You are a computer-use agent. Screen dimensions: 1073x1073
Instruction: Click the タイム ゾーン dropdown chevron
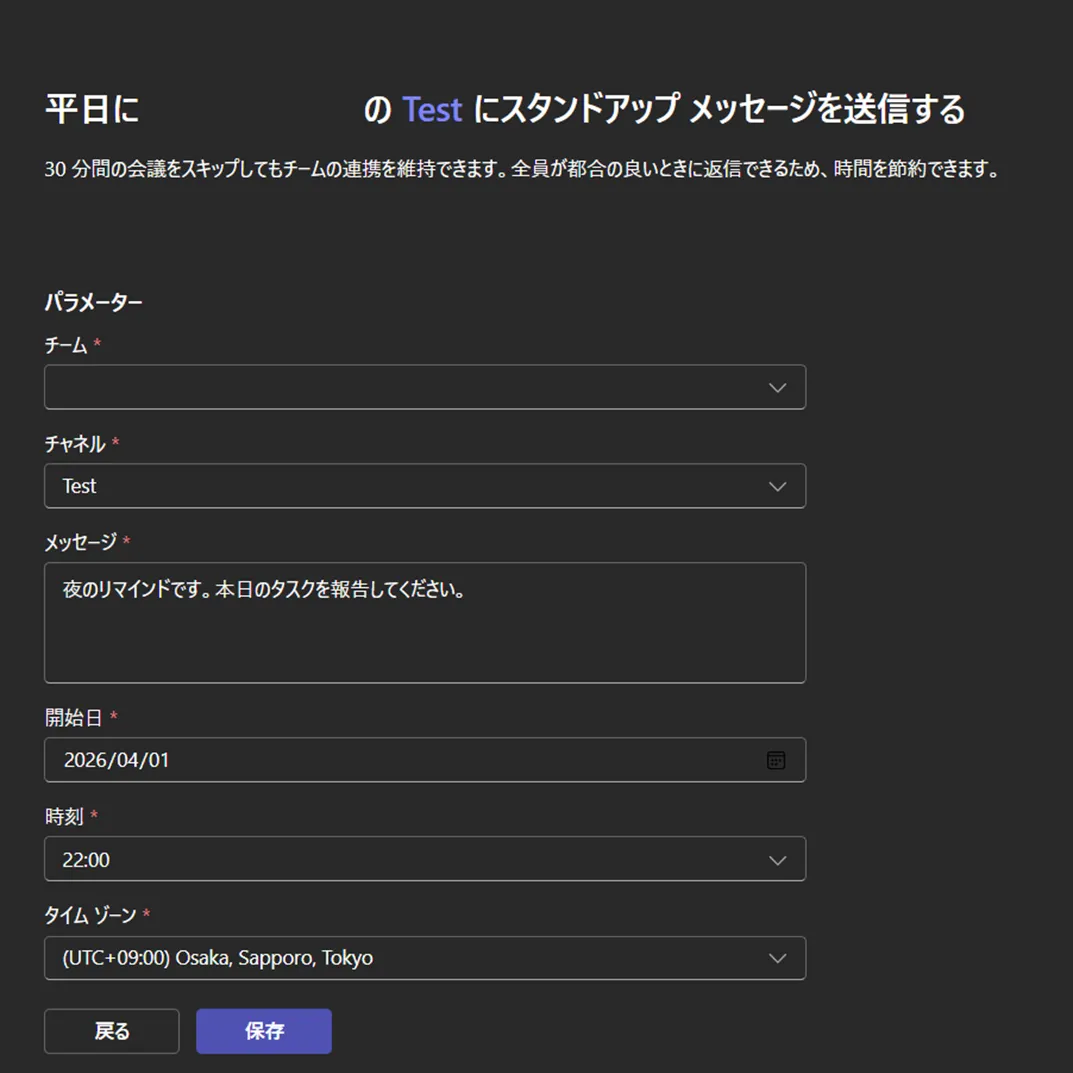click(777, 957)
